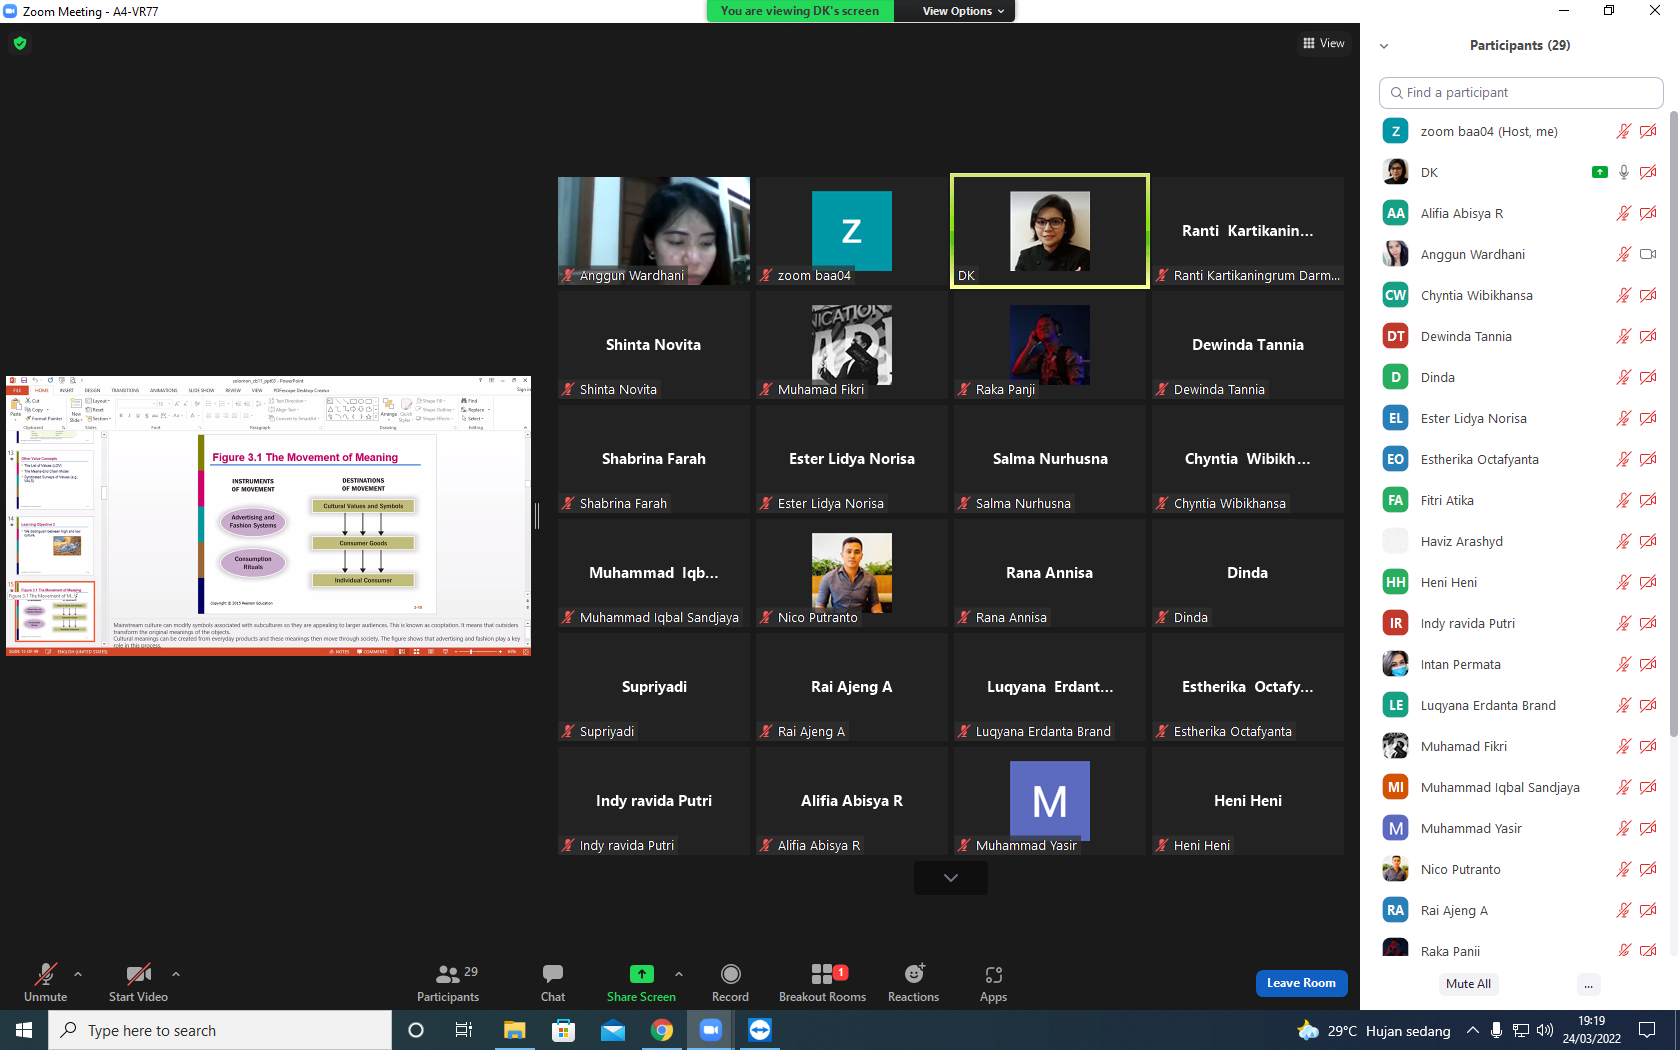The width and height of the screenshot is (1680, 1050).
Task: Open Breakout Rooms
Action: (x=822, y=974)
